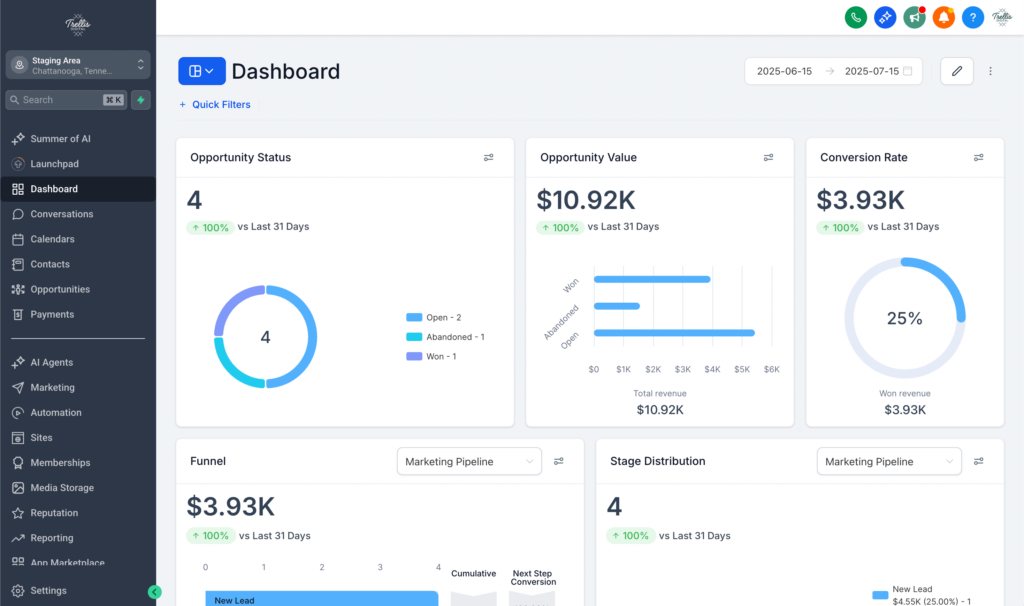Click the blue AI sparkle icon
Screen dimensions: 1024x606
click(884, 17)
